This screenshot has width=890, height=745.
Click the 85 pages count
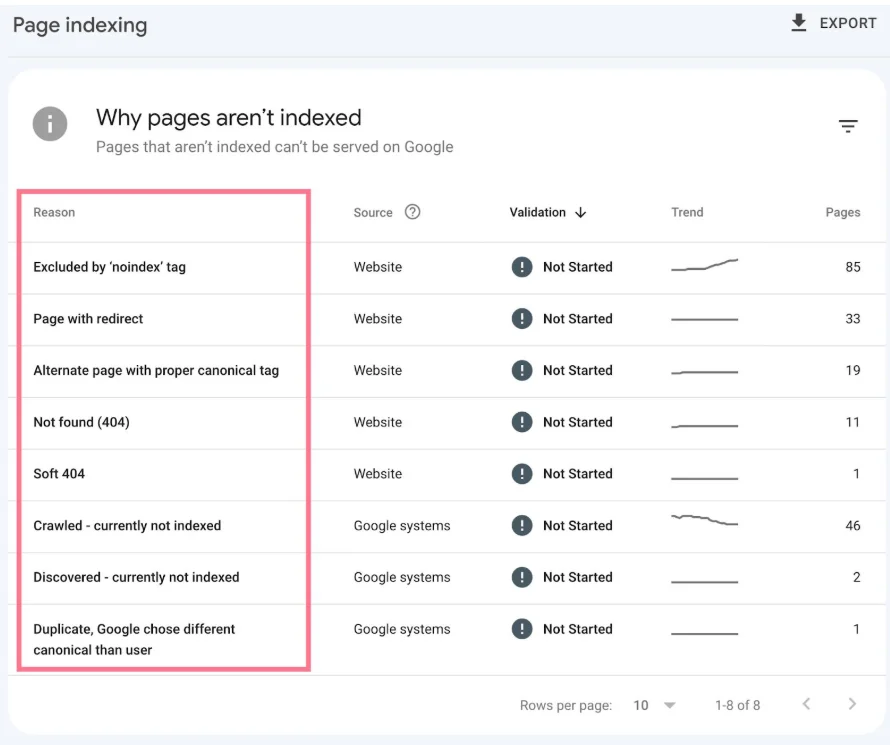[x=853, y=267]
